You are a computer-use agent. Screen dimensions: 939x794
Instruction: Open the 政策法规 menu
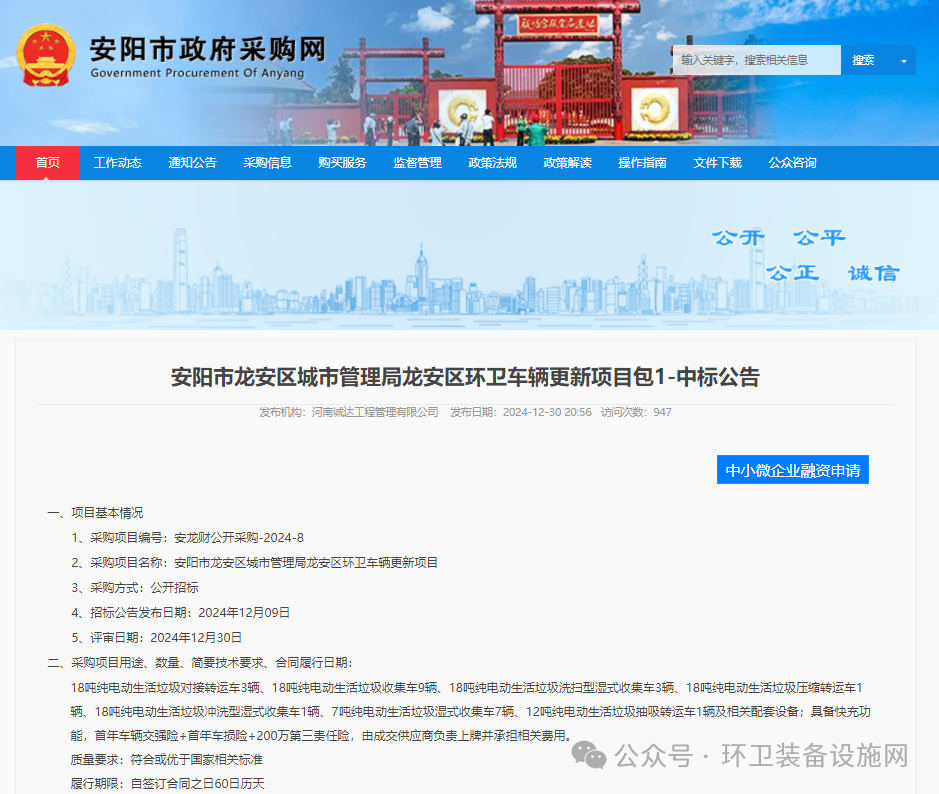coord(490,162)
